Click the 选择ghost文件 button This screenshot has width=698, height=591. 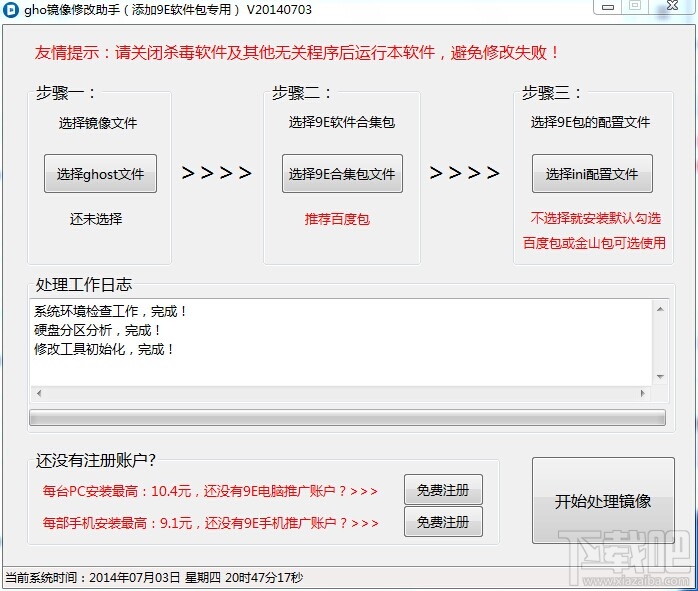tap(100, 174)
